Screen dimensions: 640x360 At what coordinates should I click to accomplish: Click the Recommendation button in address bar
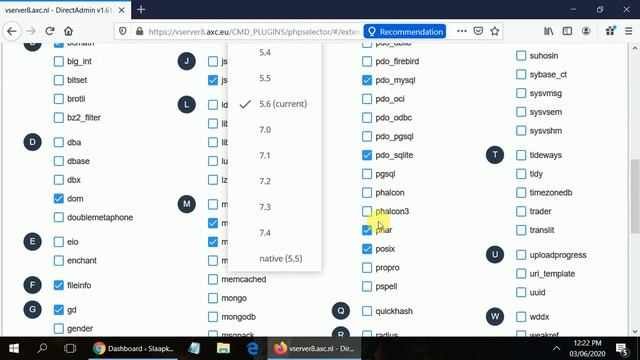point(405,31)
